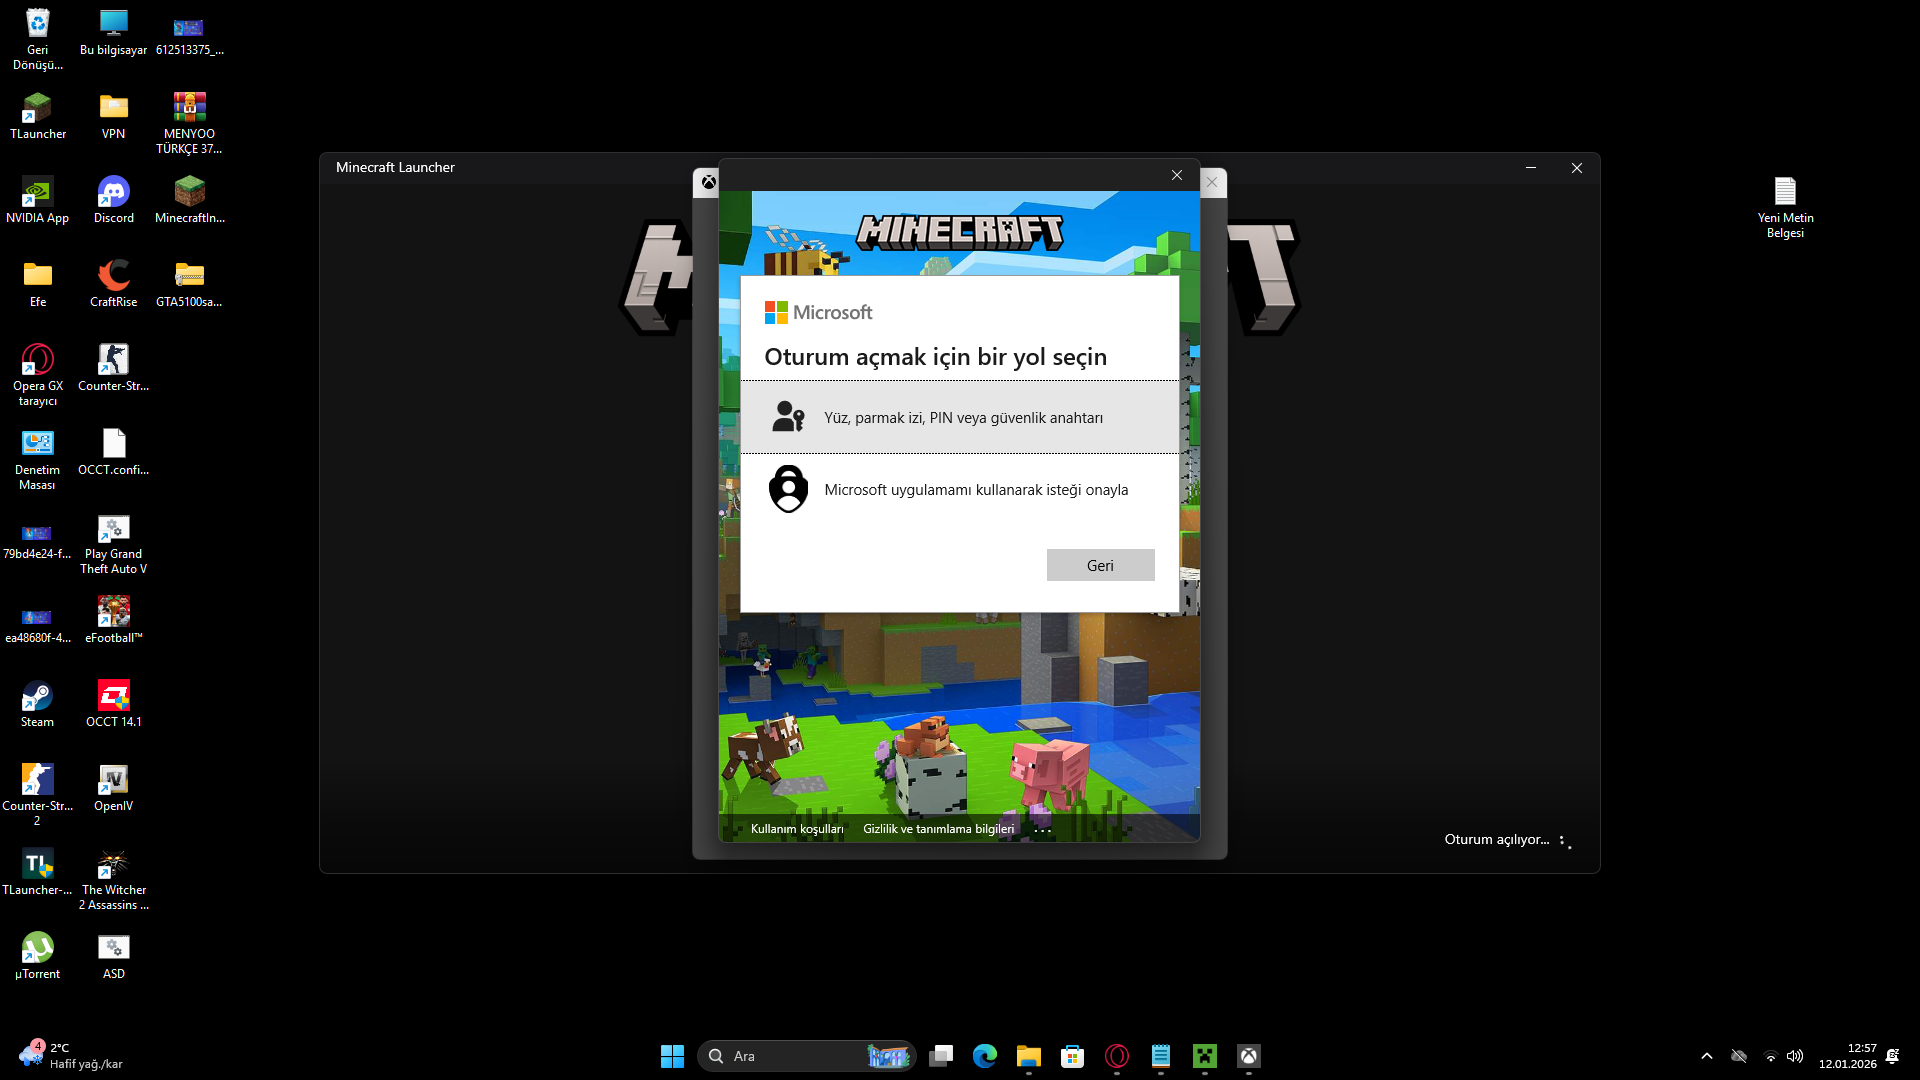
Task: Open the weather widget on taskbar
Action: (x=72, y=1056)
